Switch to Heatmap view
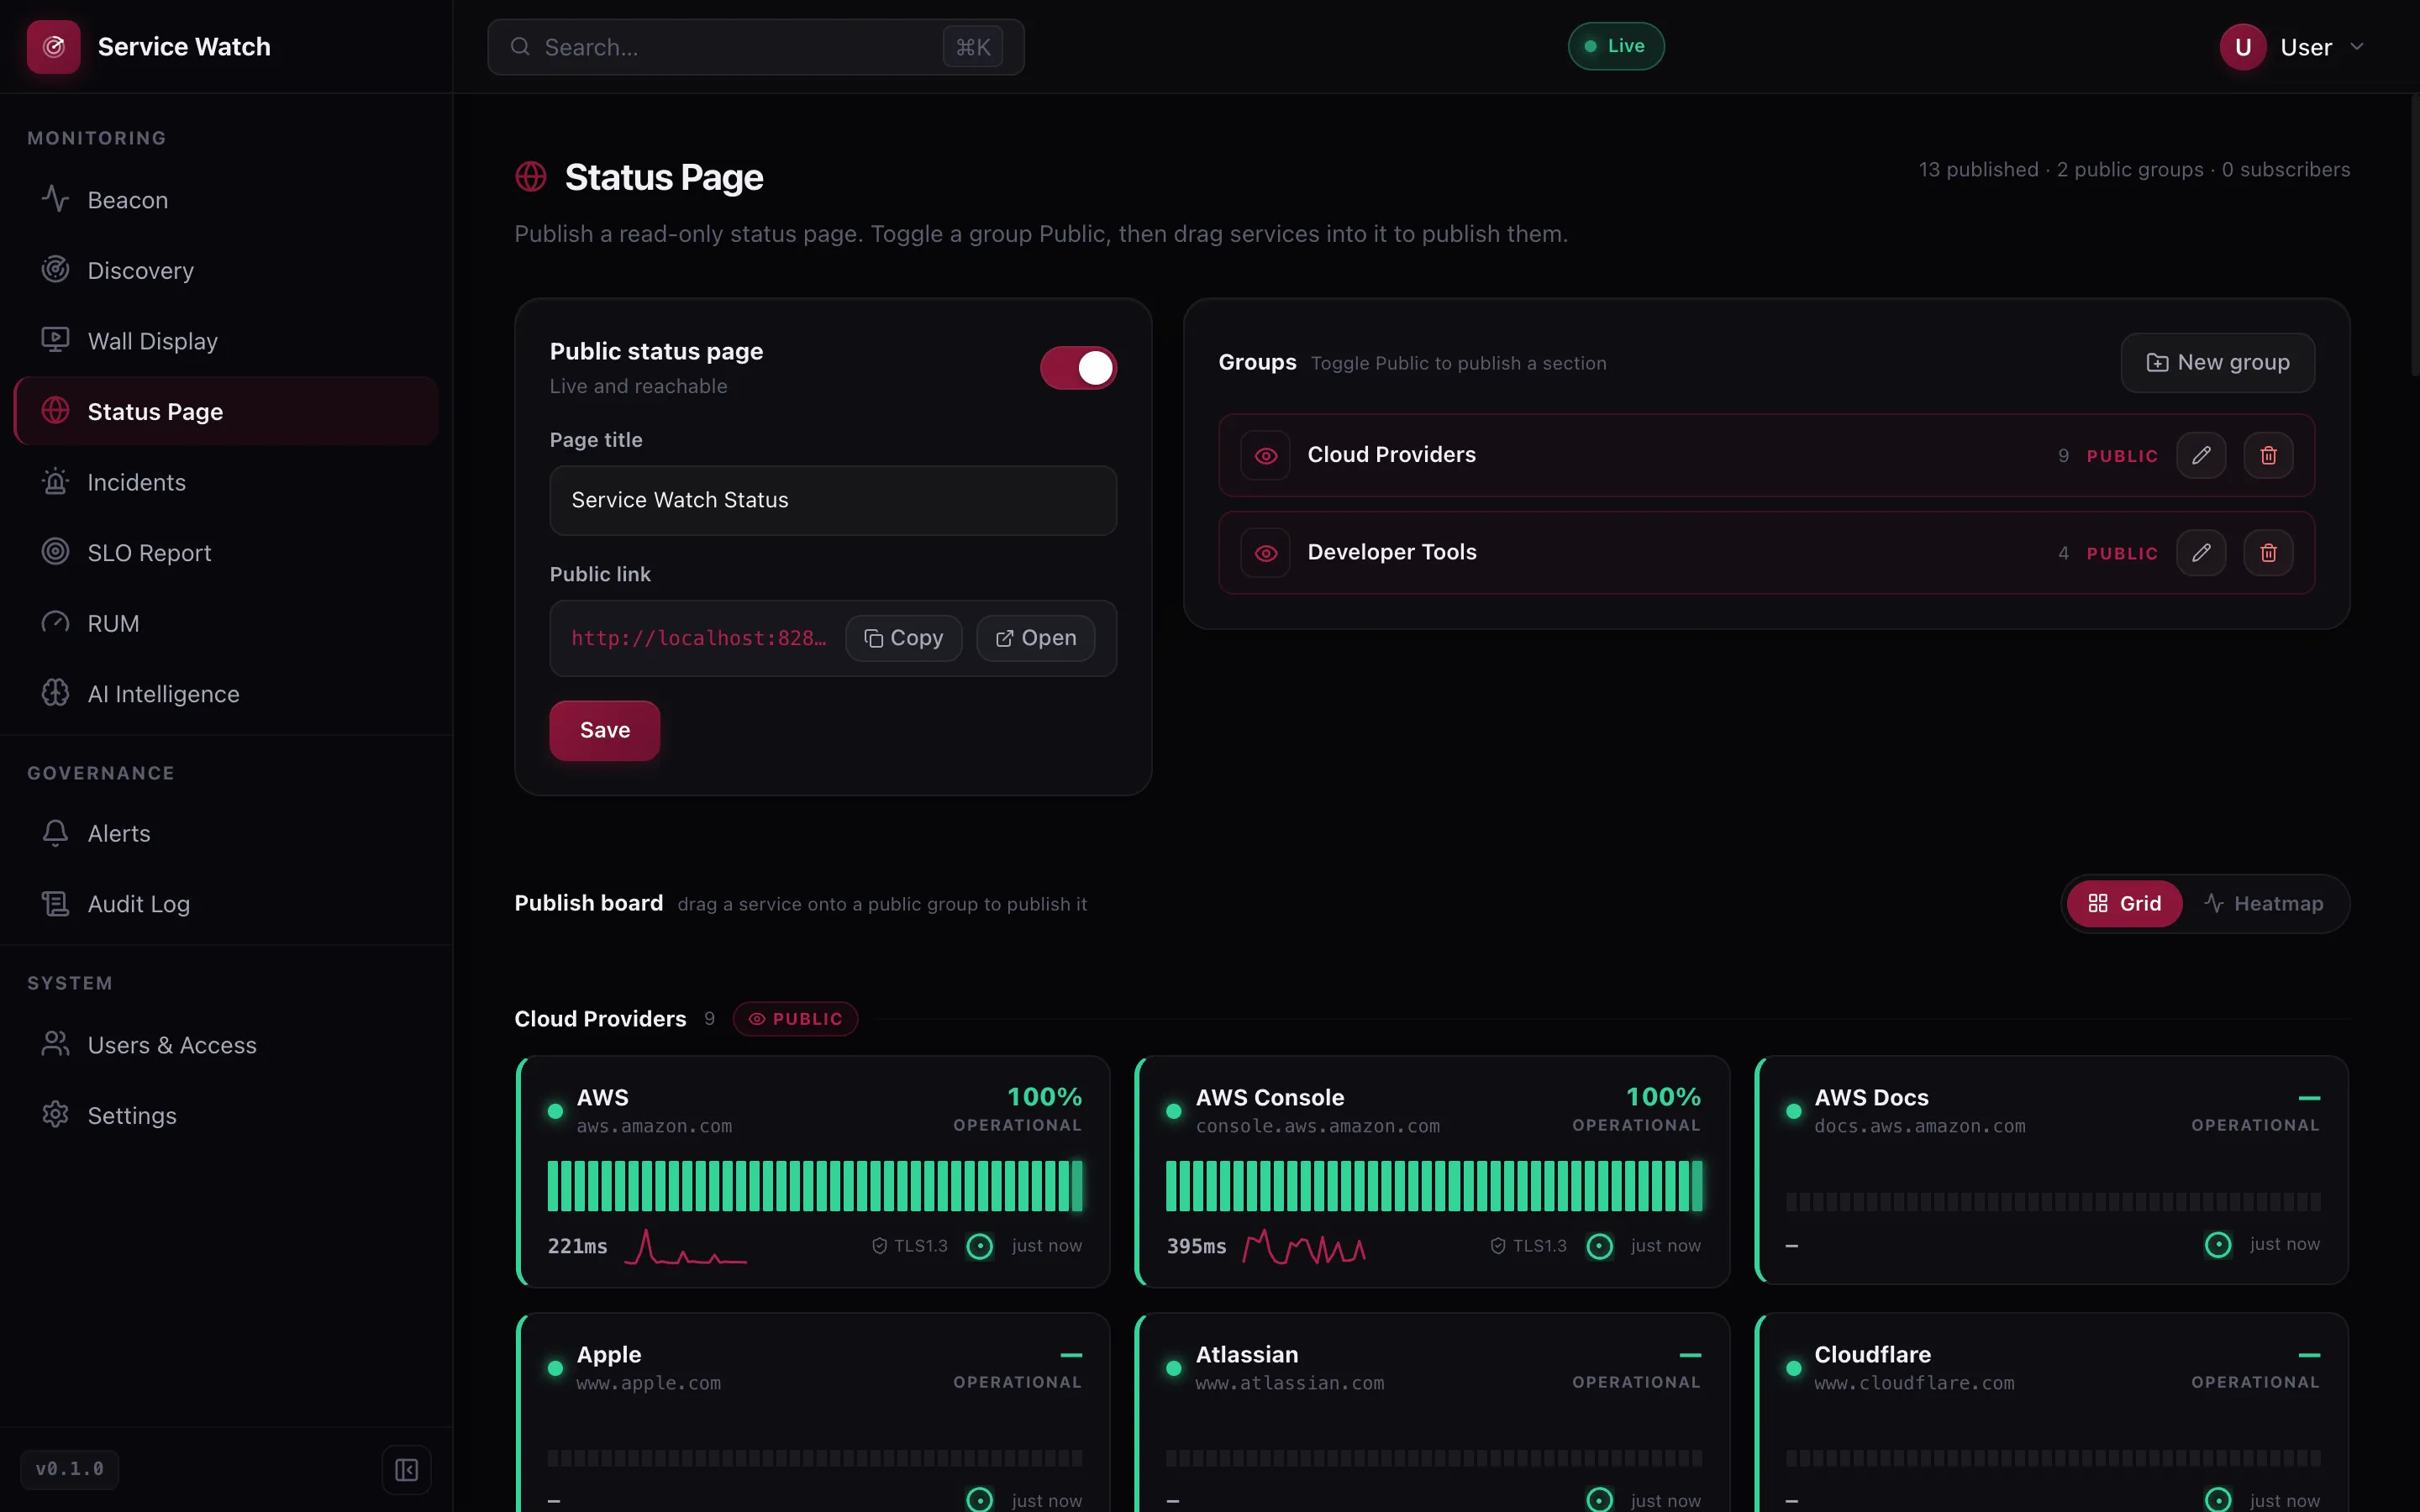 [2264, 903]
